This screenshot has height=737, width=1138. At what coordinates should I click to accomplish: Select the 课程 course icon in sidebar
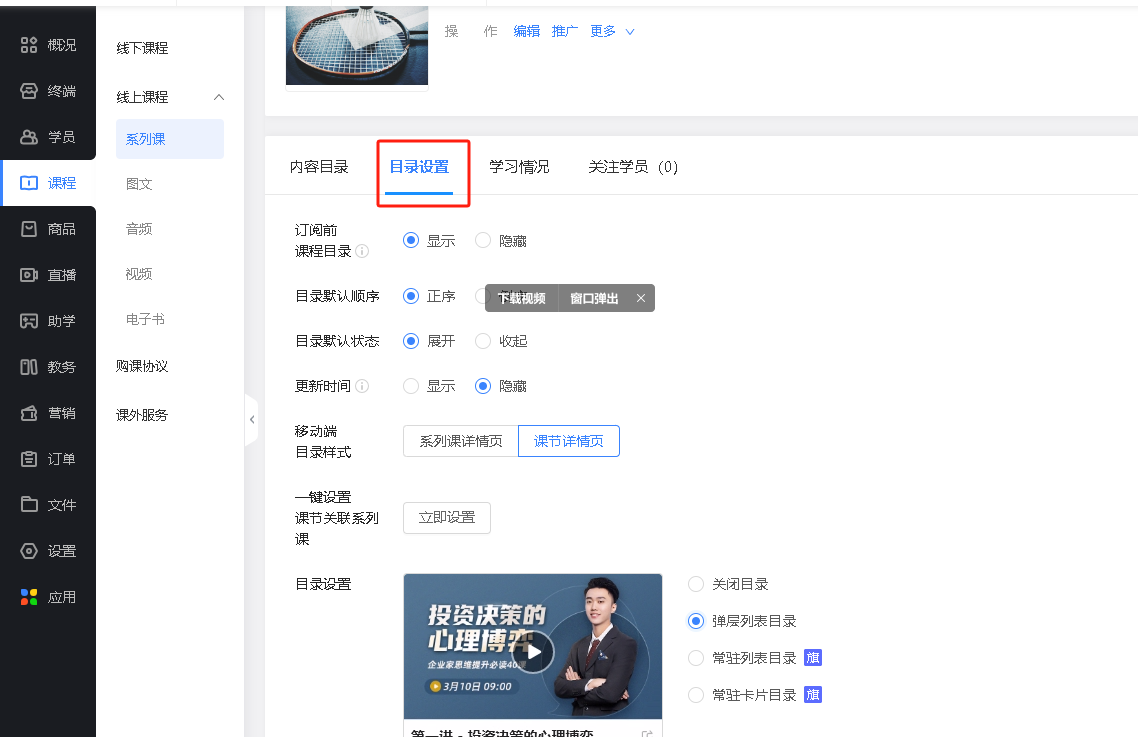[28, 183]
